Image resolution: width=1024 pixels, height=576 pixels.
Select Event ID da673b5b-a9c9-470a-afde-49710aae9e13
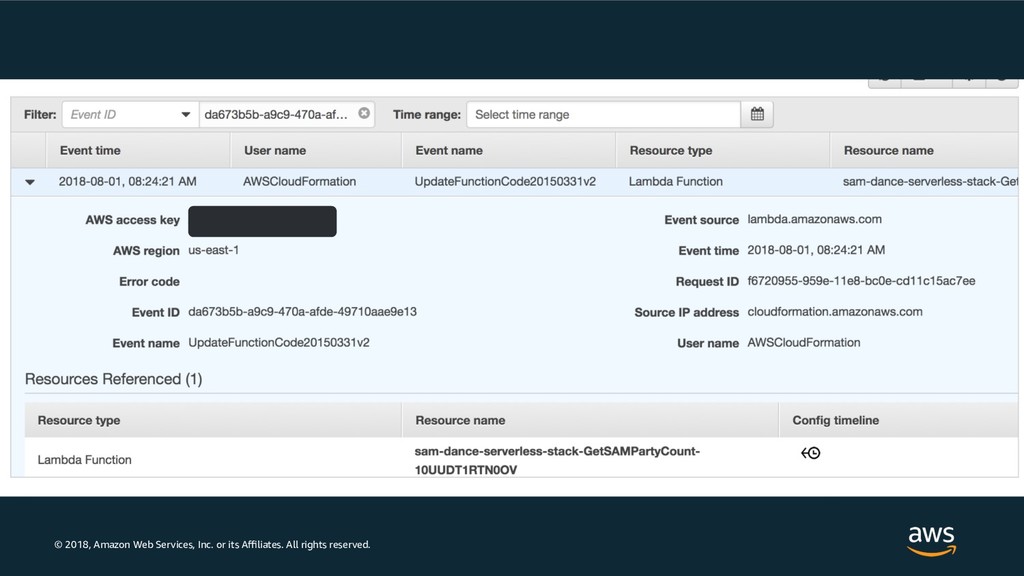coord(302,312)
